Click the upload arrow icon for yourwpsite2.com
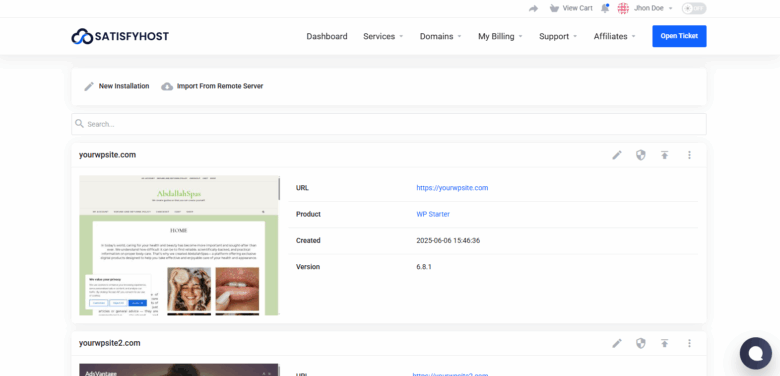 664,343
